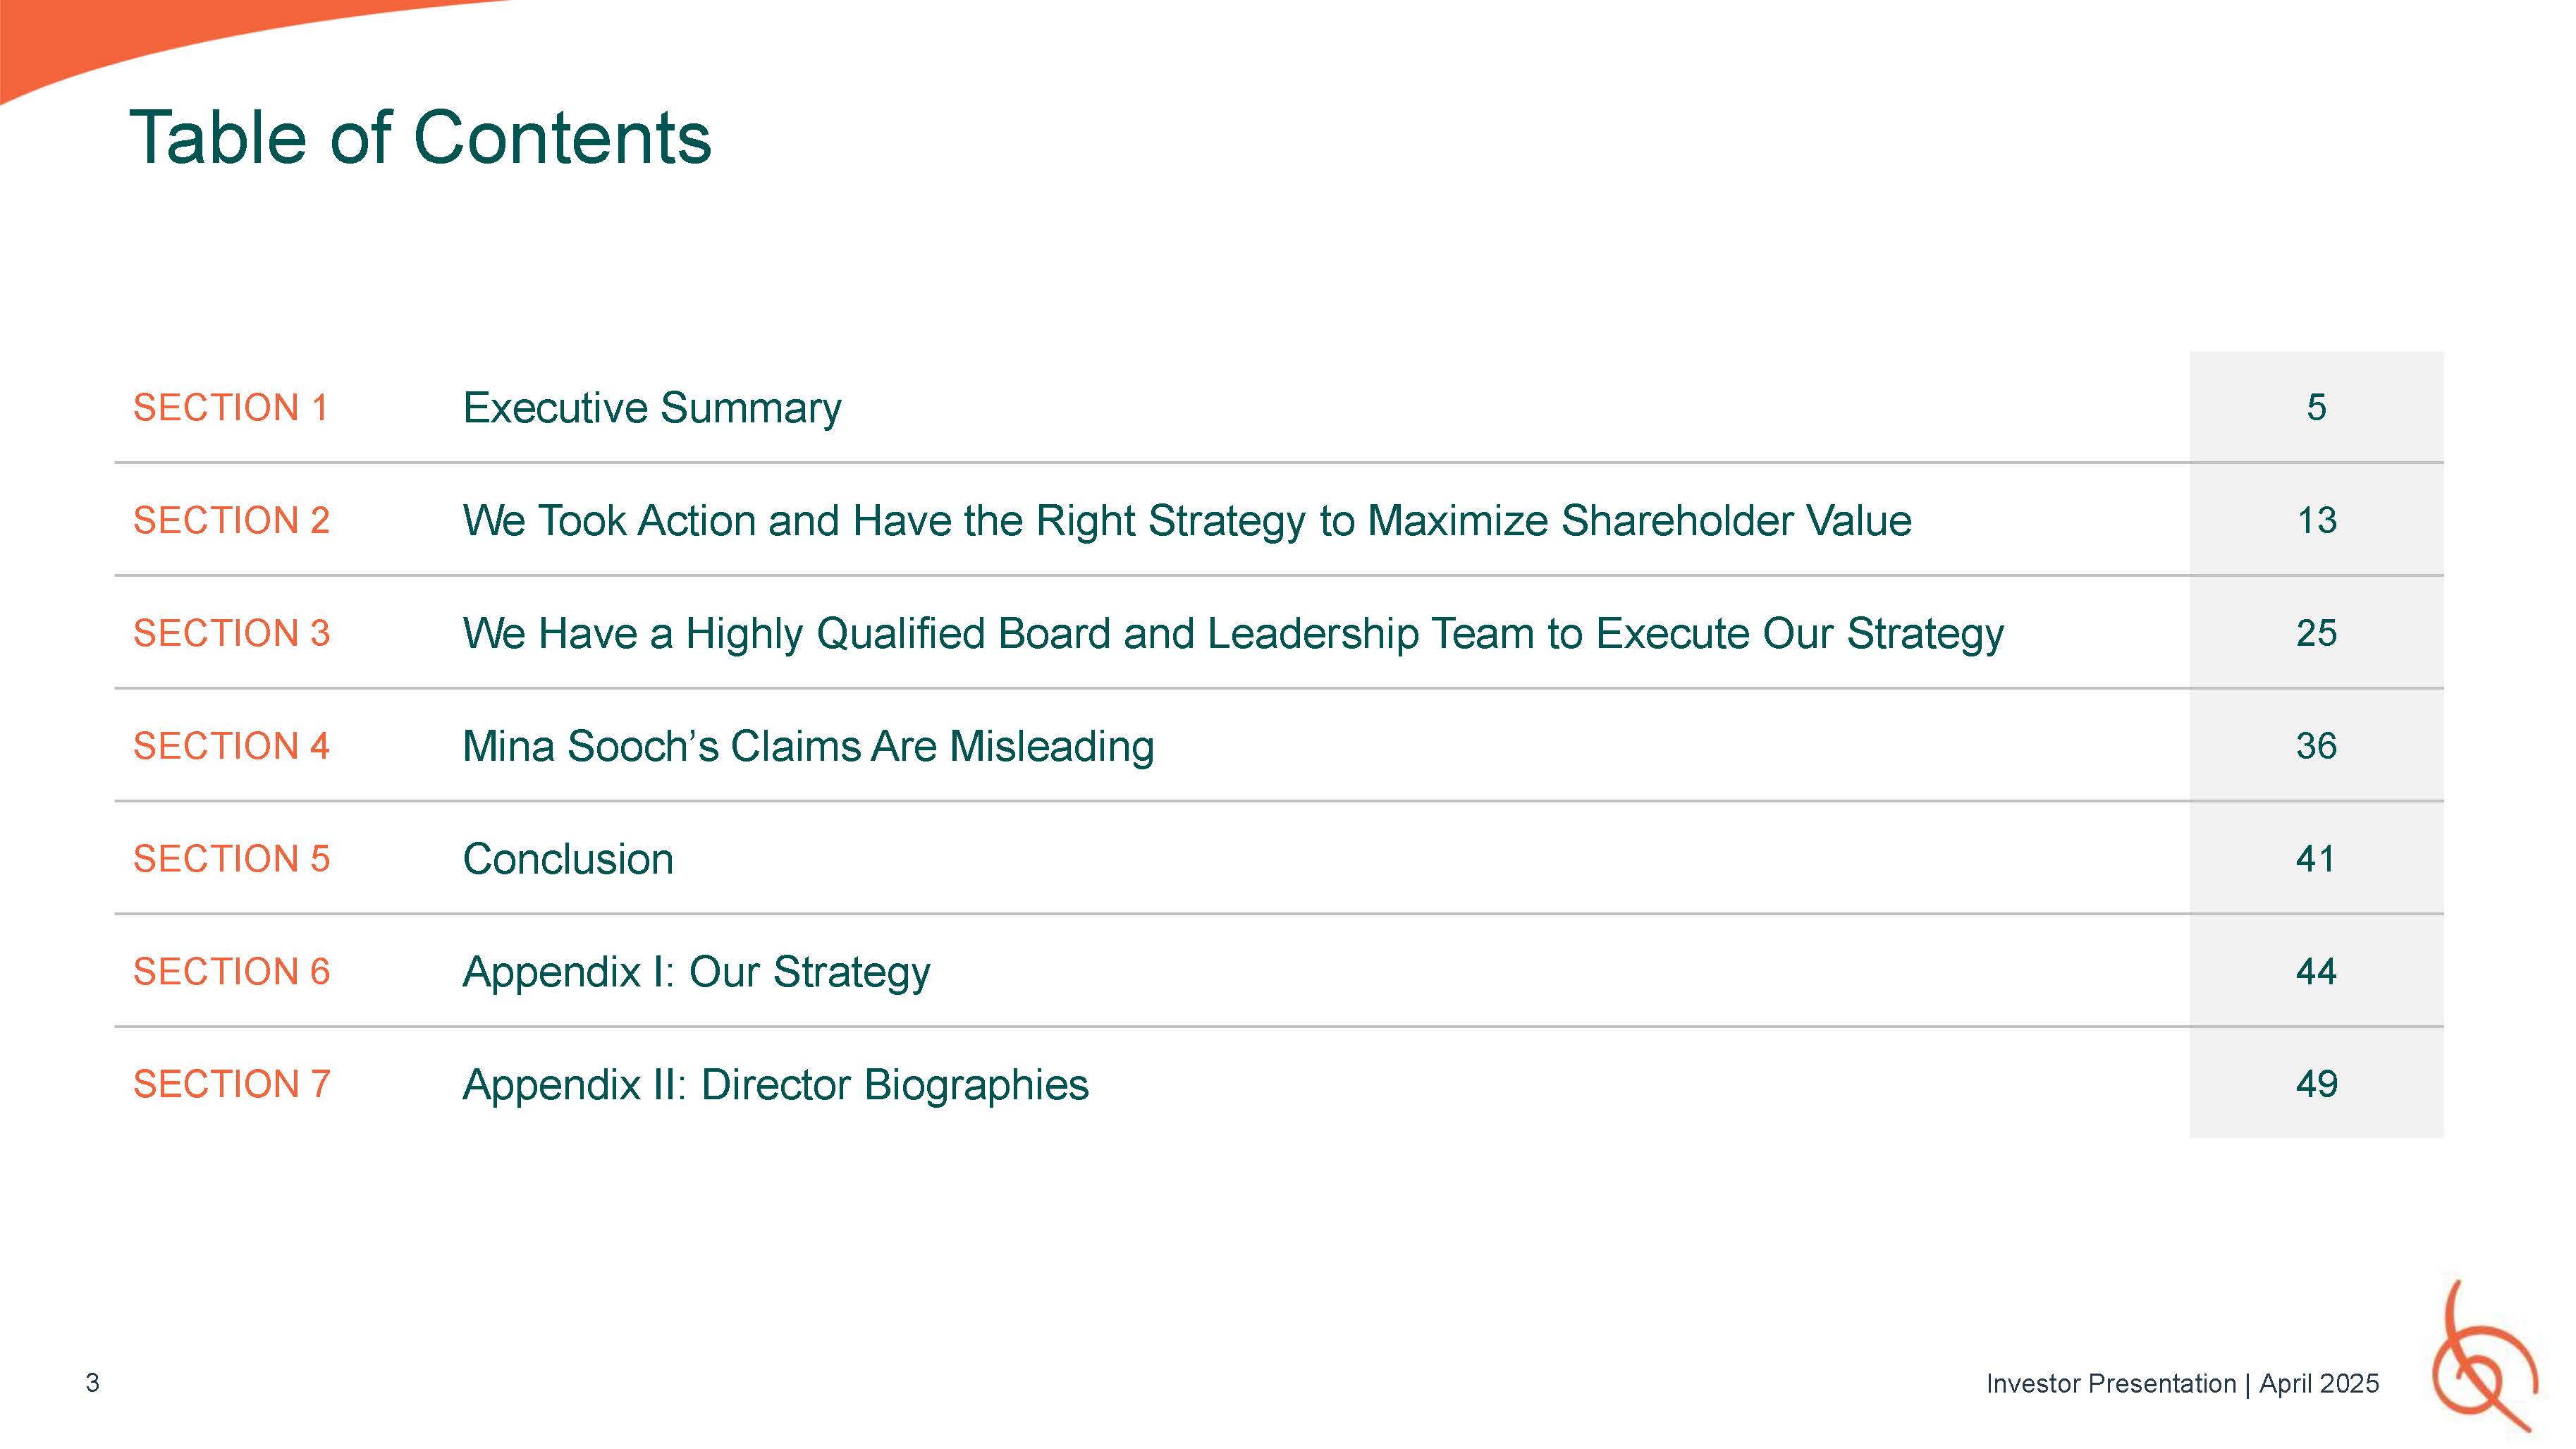Click the SECTION 2 label

(231, 521)
